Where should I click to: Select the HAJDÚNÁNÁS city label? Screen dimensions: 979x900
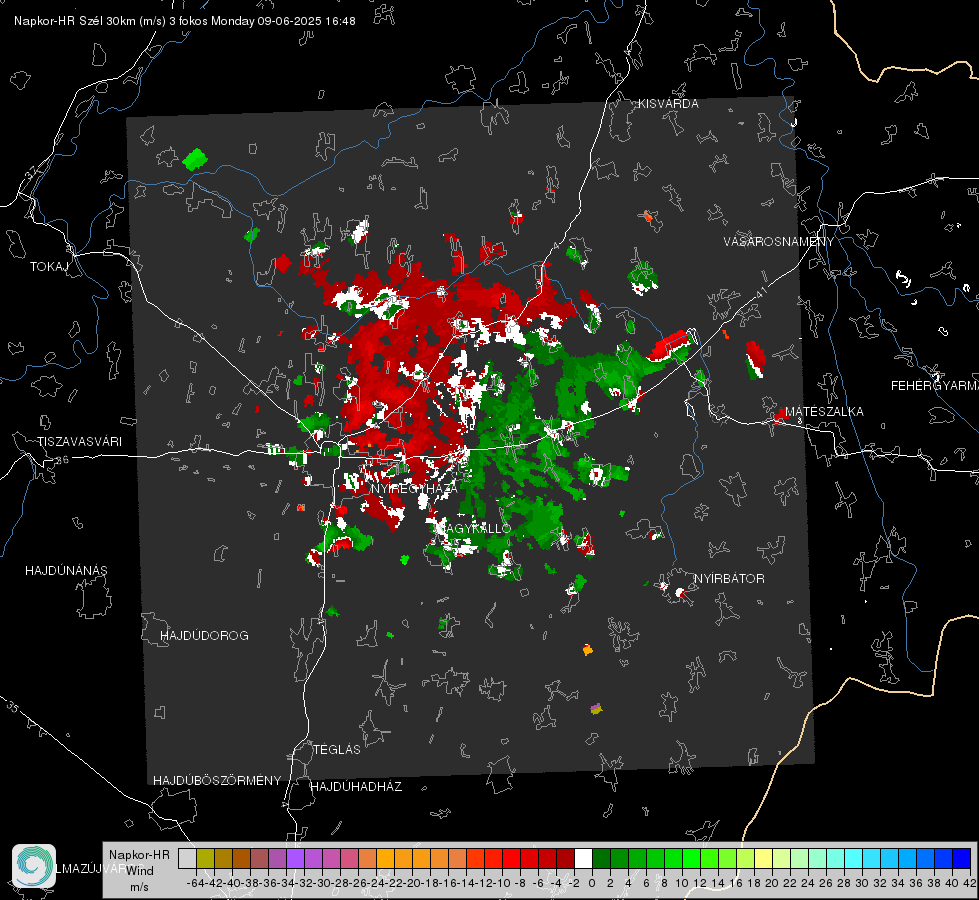tap(66, 571)
